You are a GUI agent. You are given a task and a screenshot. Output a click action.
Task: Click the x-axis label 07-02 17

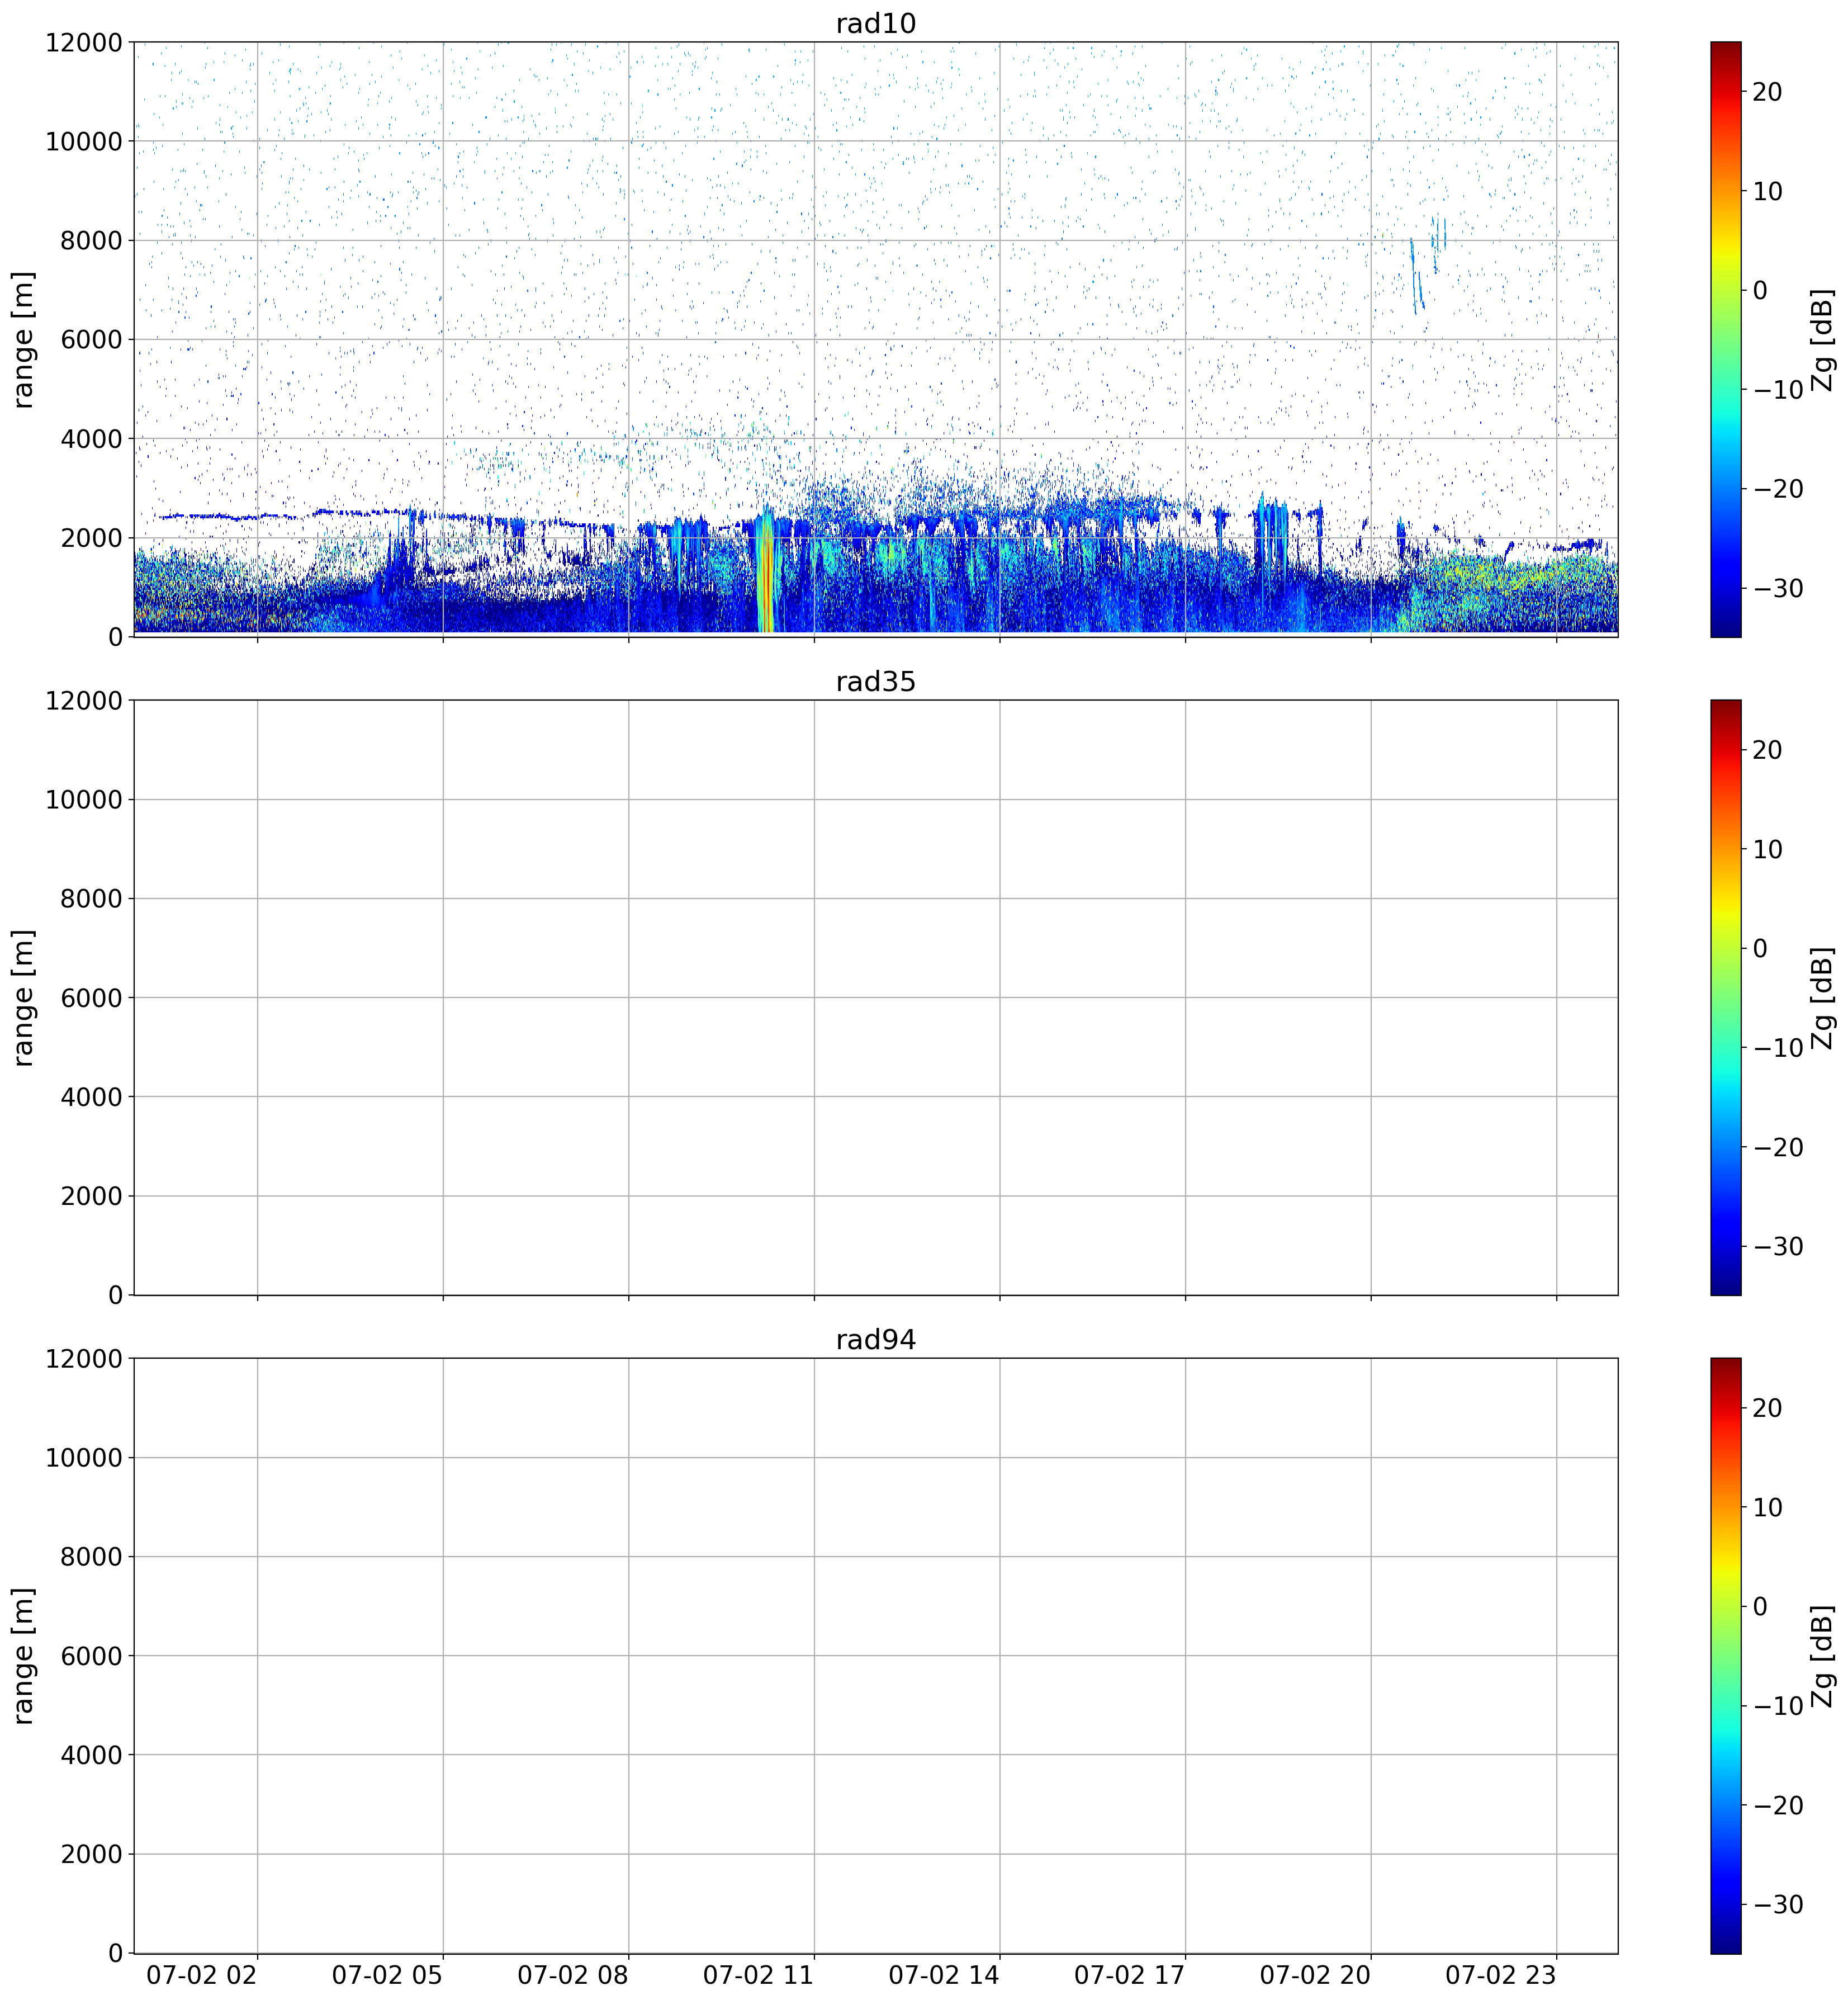point(1129,1976)
